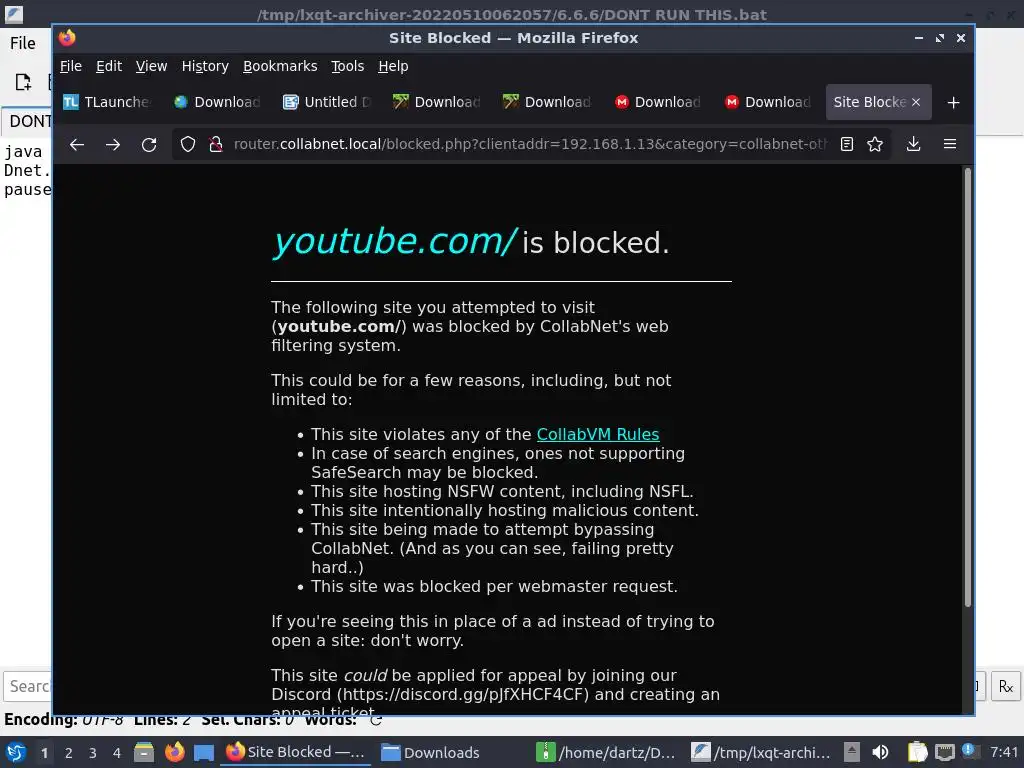This screenshot has width=1024, height=768.
Task: Bookmark this page with the star icon
Action: 875,144
